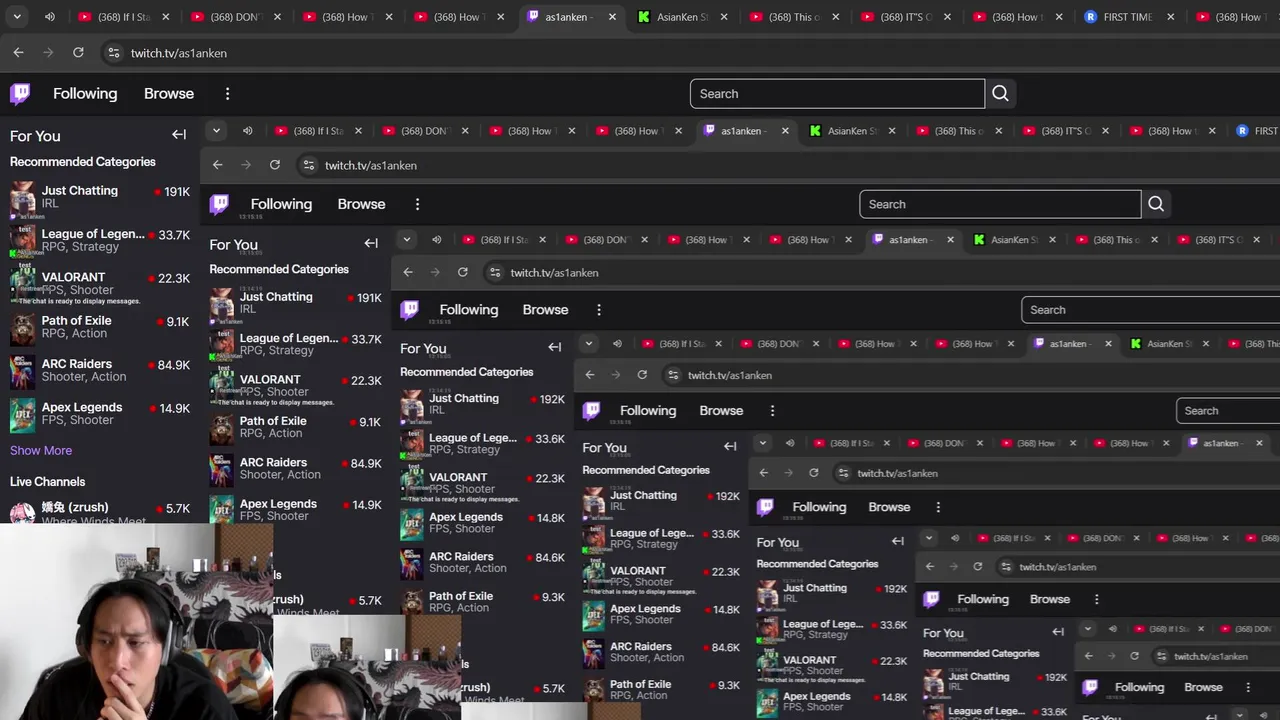The width and height of the screenshot is (1280, 720).
Task: Open outermost Twitch three-dot more menu
Action: [227, 93]
